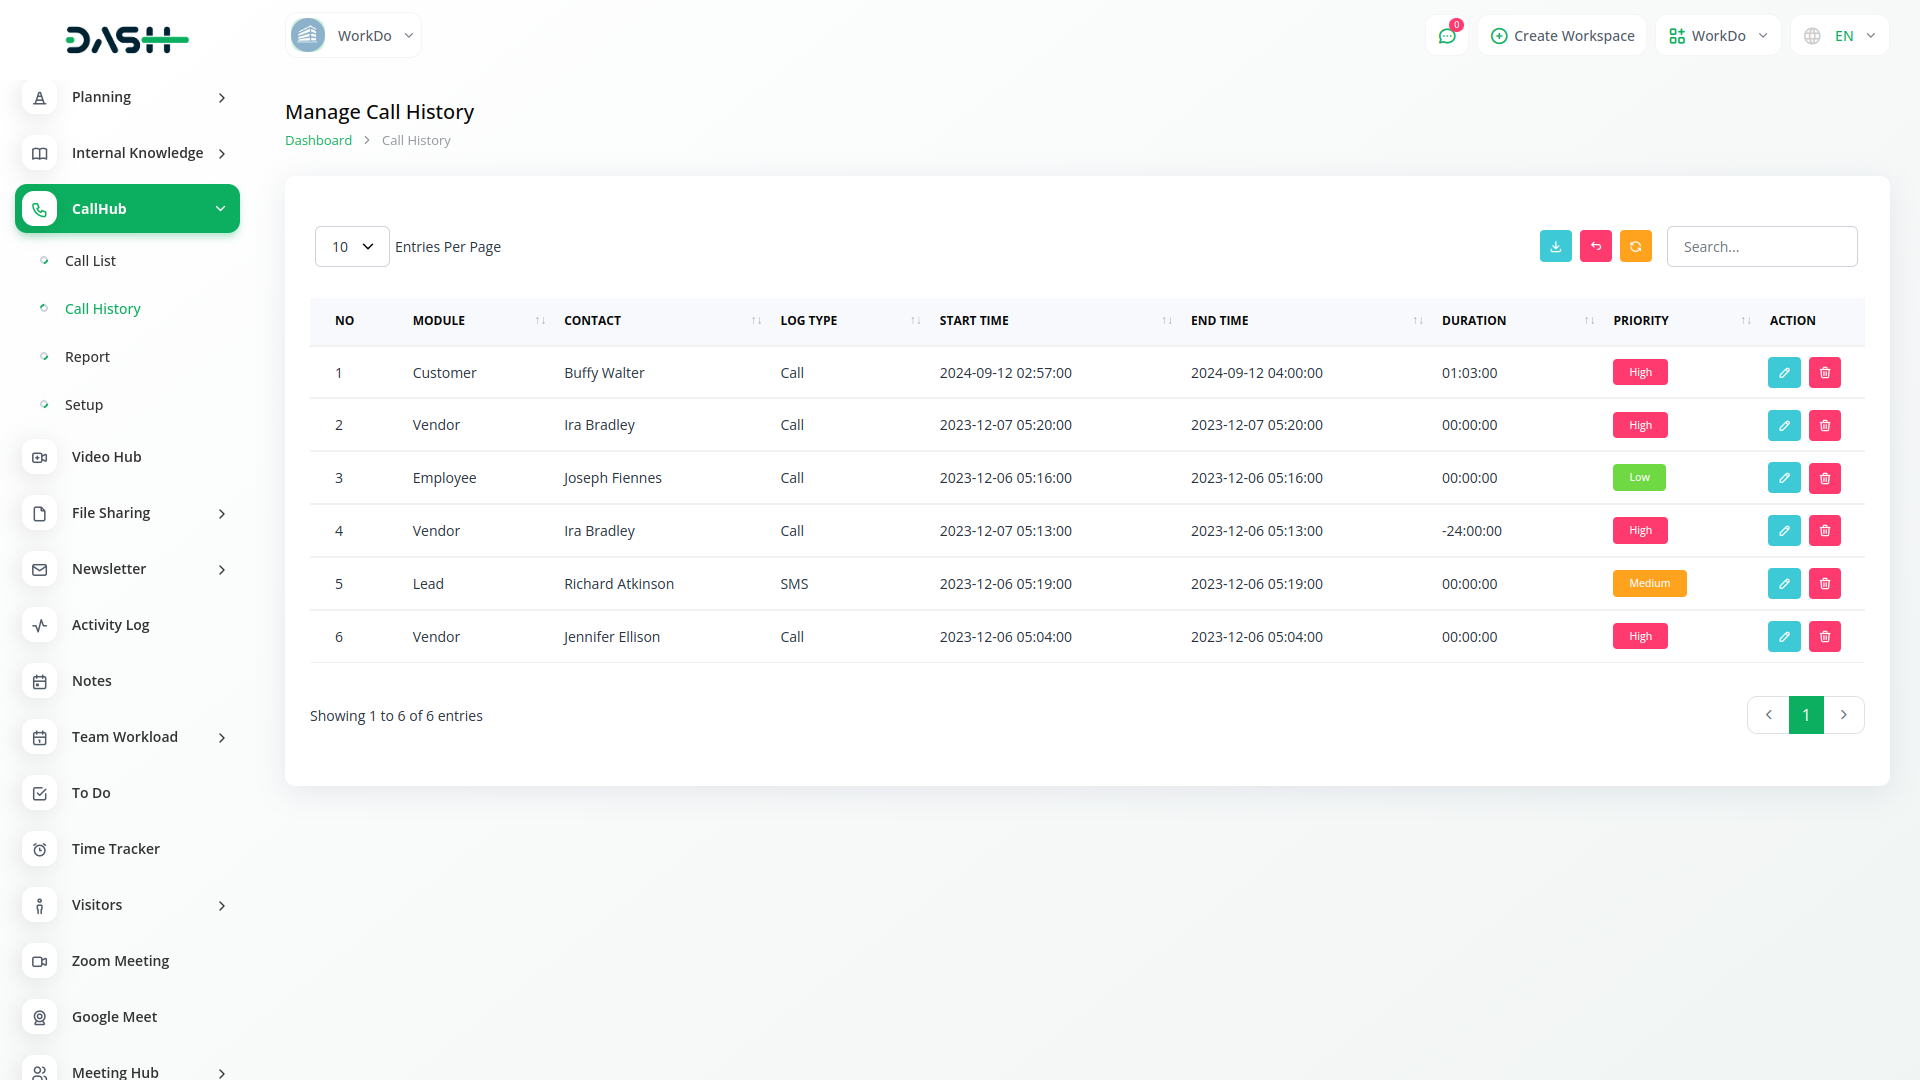Focus the Search input field
The width and height of the screenshot is (1920, 1080).
click(x=1761, y=247)
